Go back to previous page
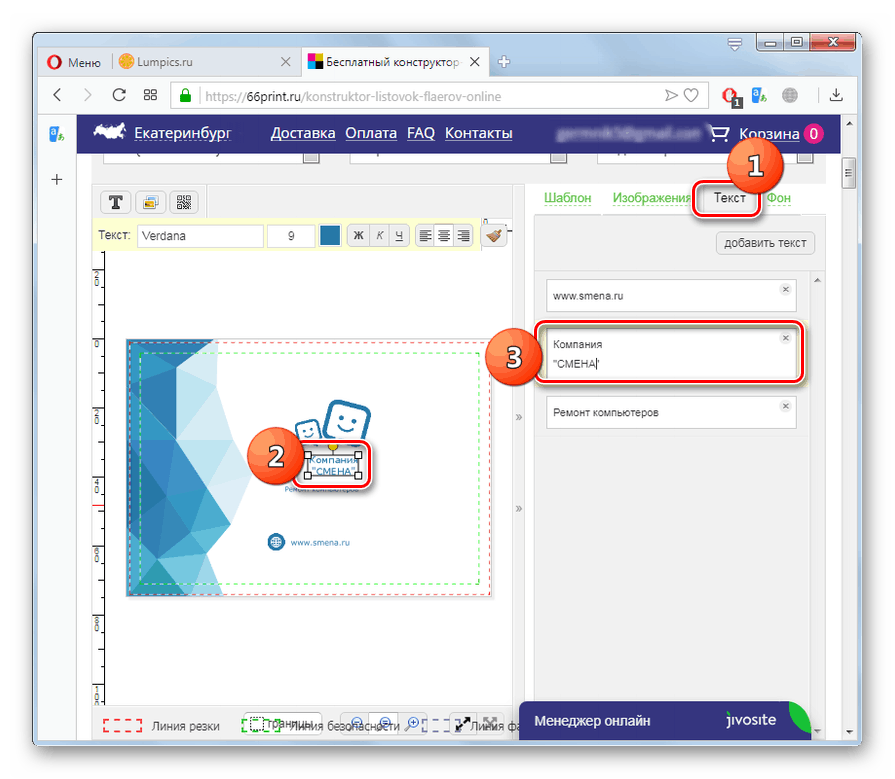This screenshot has height=779, width=895. (57, 95)
